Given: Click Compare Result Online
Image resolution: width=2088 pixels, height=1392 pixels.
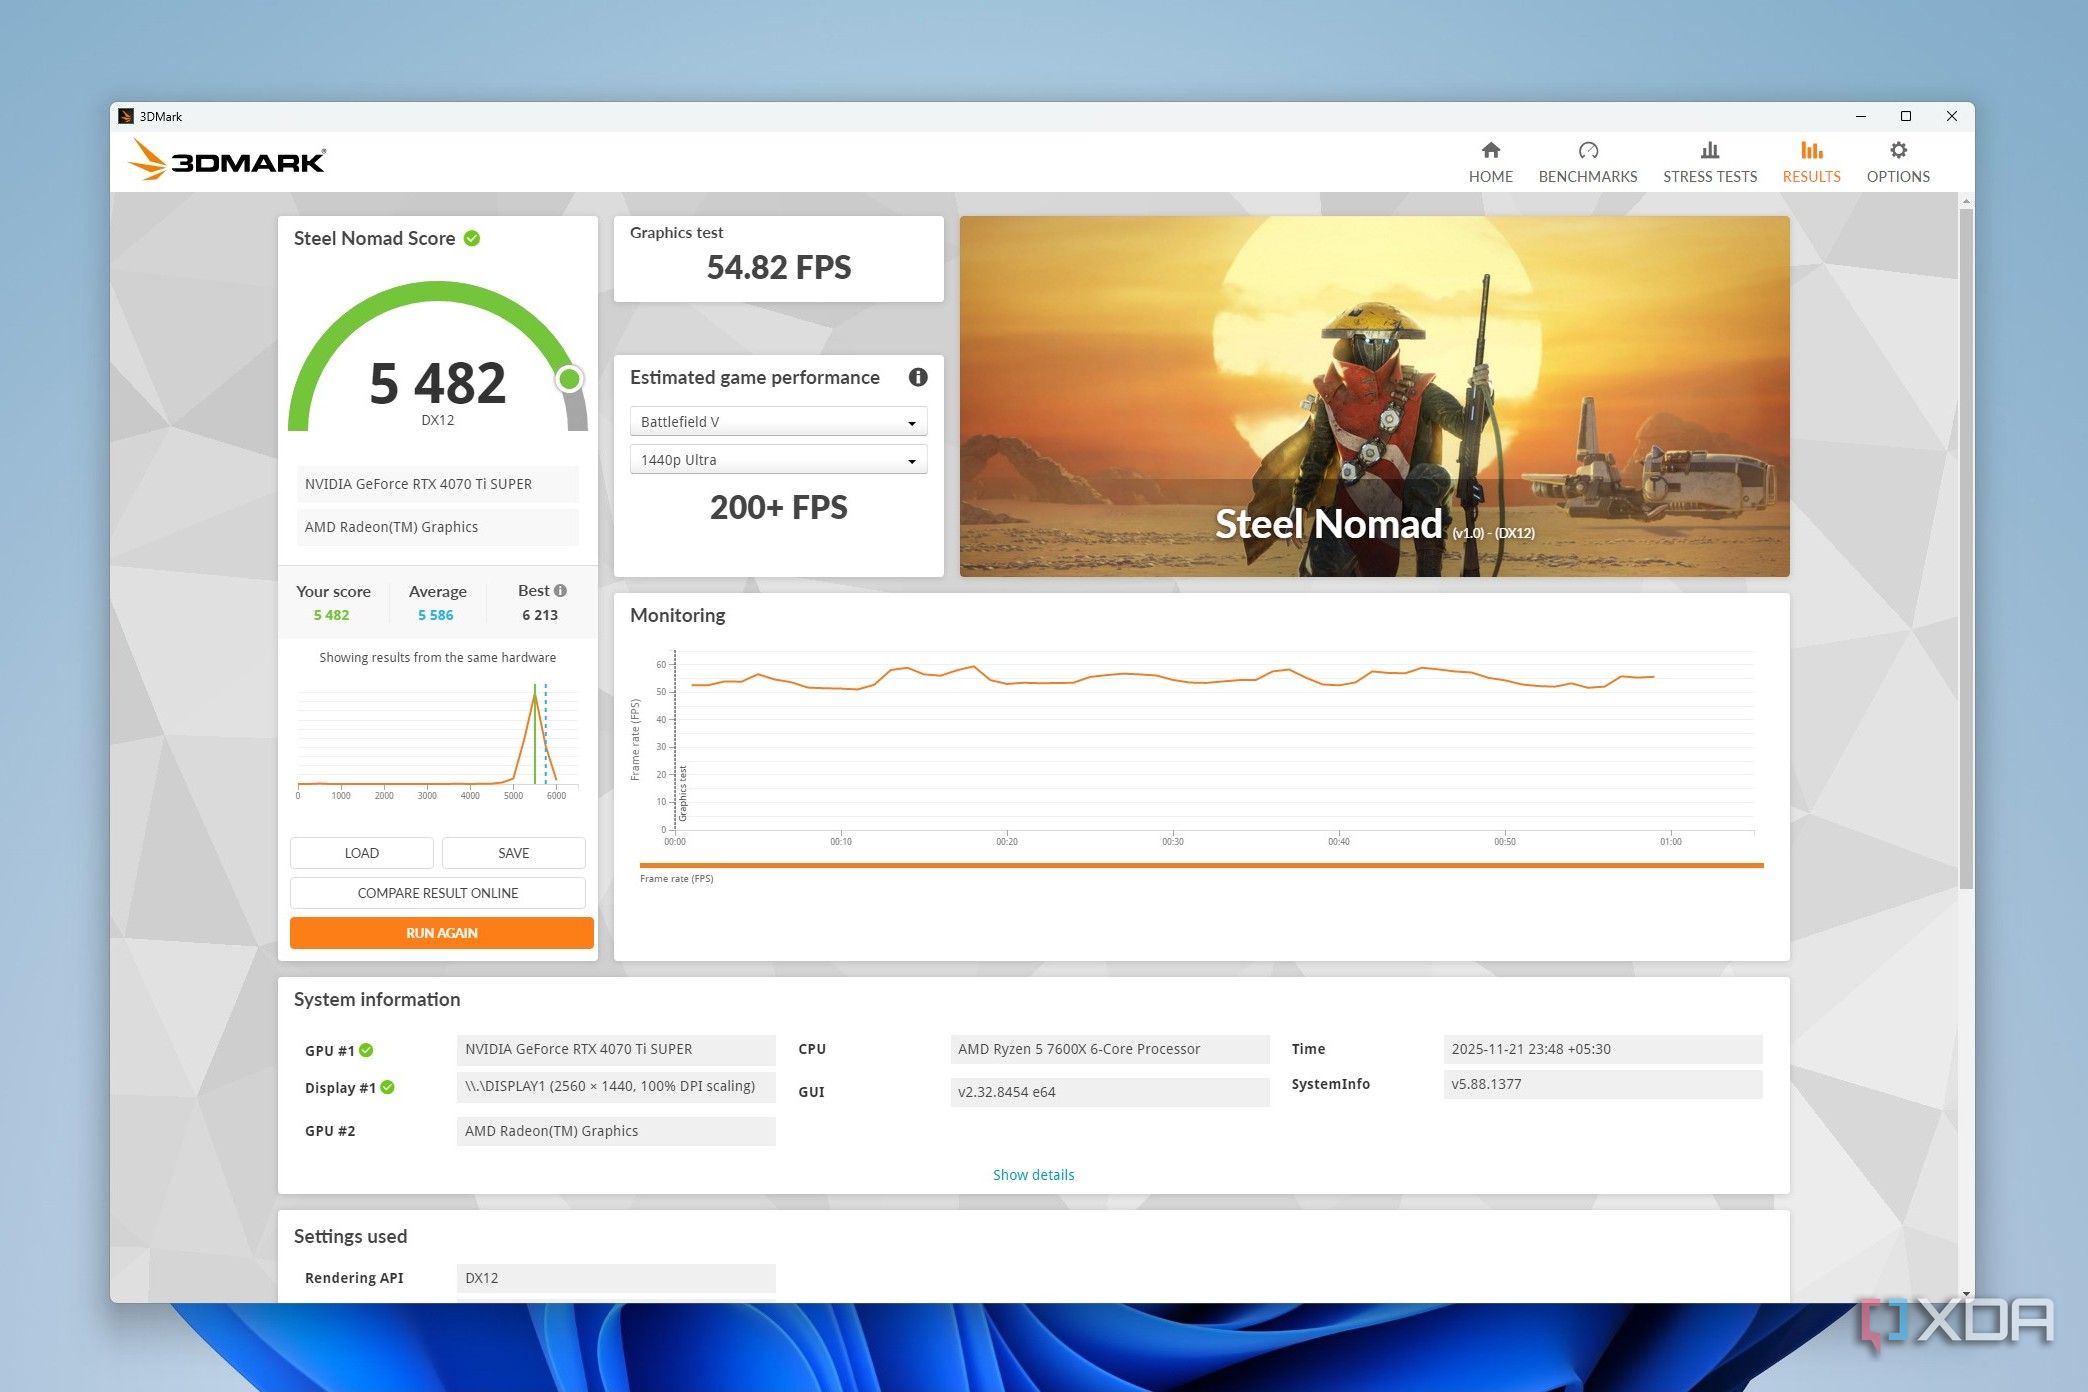Looking at the screenshot, I should [x=437, y=893].
